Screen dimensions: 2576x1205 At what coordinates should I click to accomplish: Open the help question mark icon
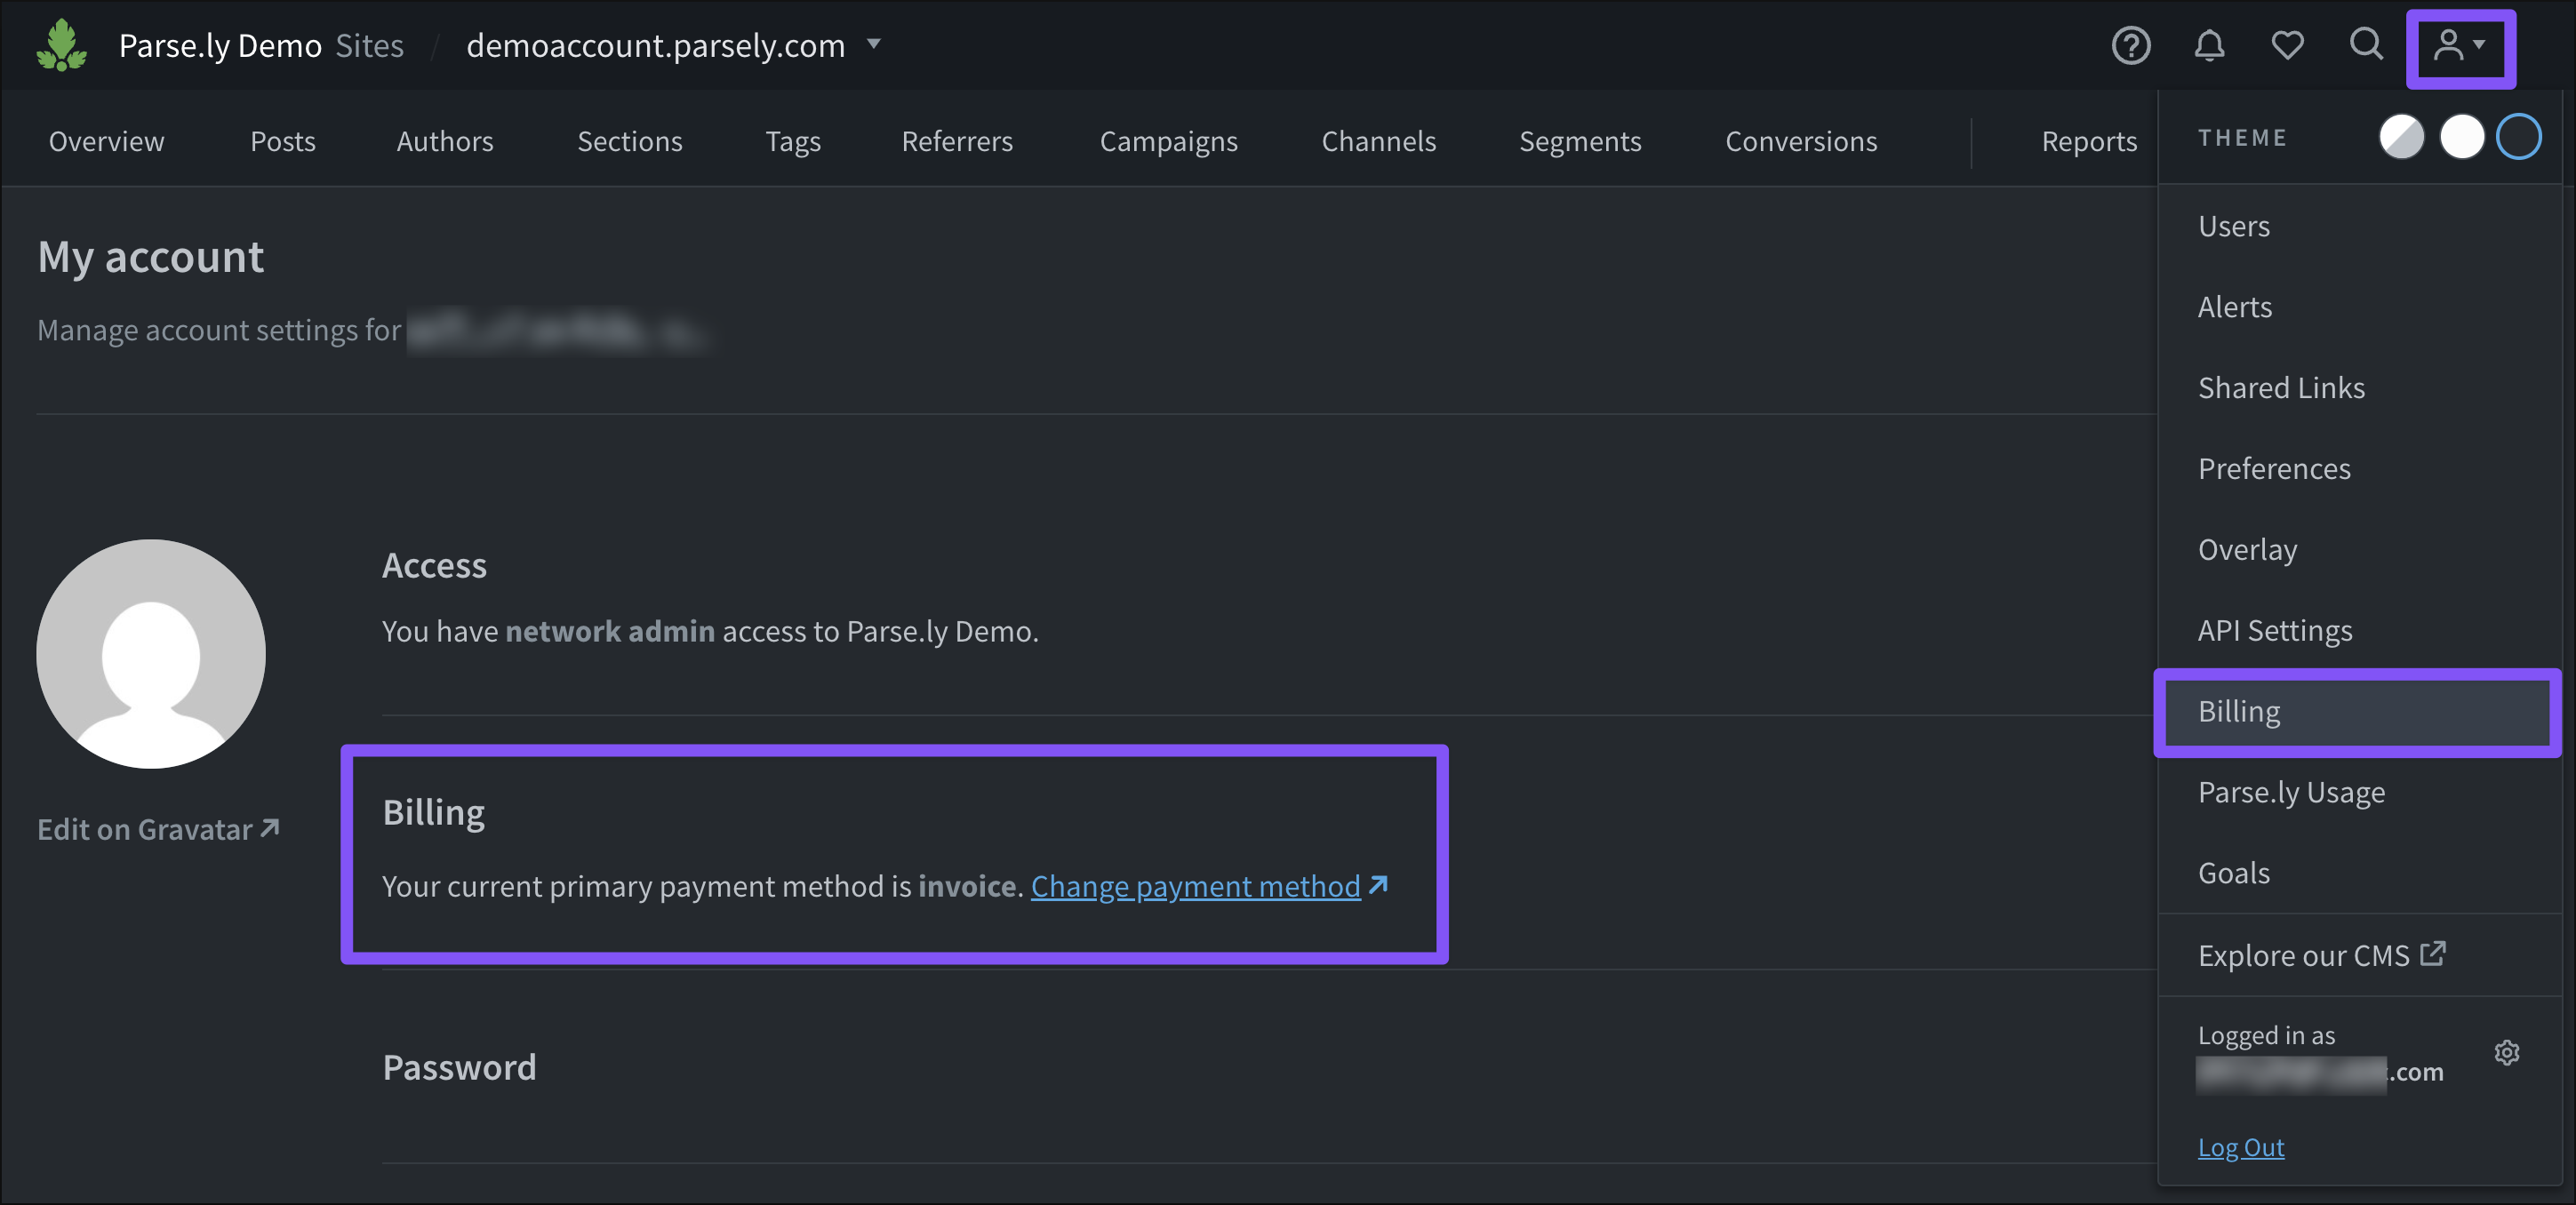tap(2131, 45)
